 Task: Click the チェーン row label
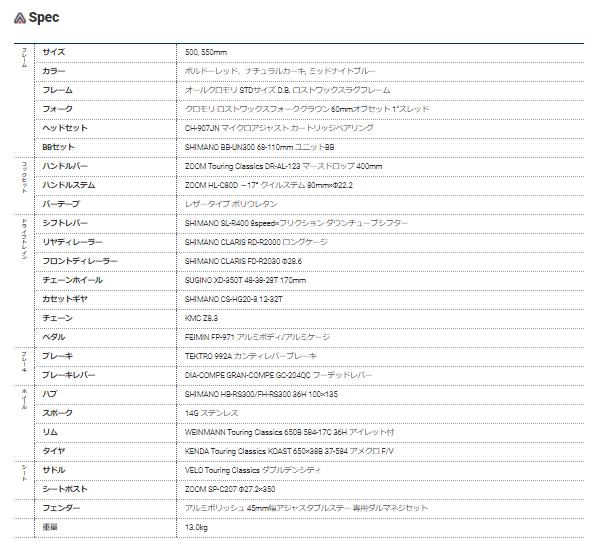tap(58, 318)
